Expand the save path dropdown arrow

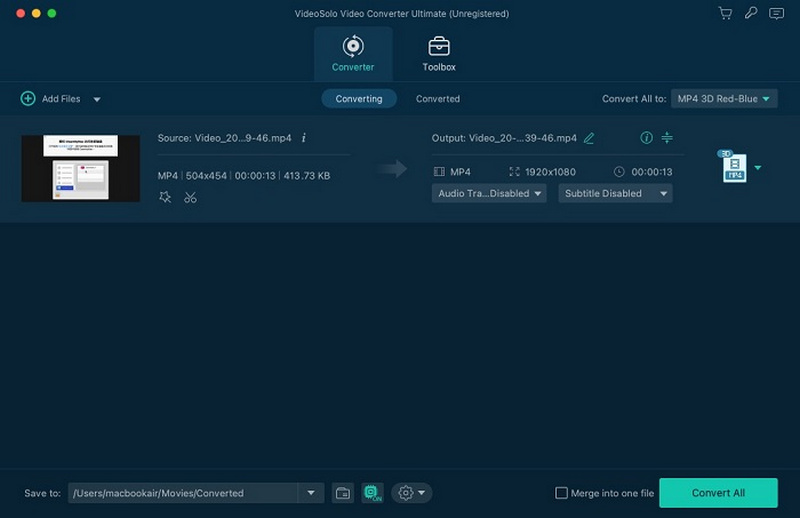(x=311, y=493)
